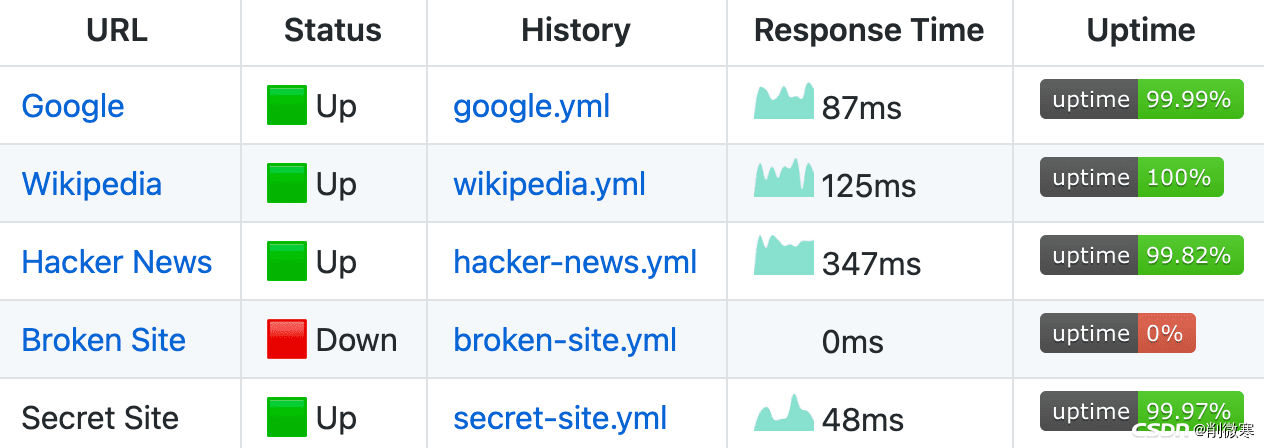Open google.yml history file
Screen dimensions: 1264x448
click(531, 106)
